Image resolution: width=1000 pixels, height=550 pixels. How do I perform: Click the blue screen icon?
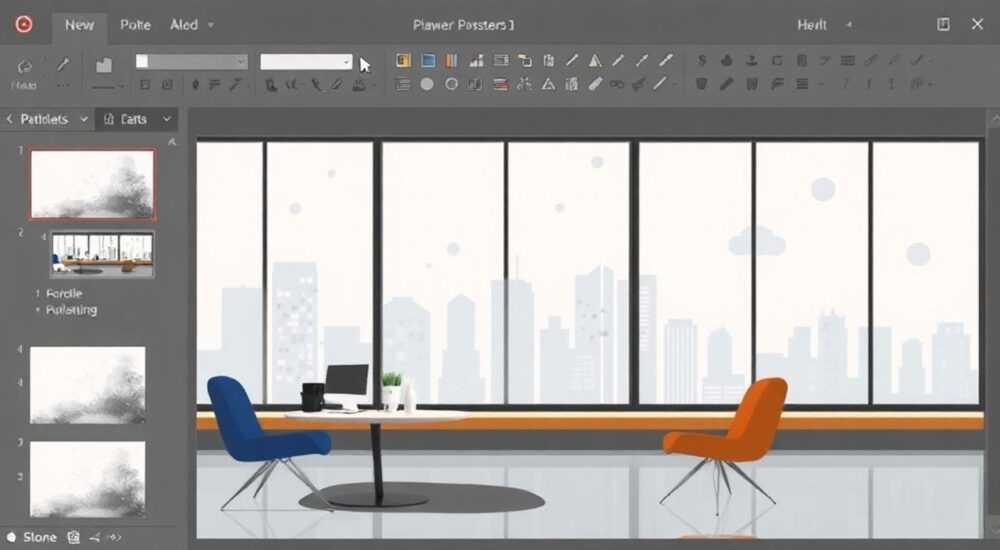[x=429, y=61]
